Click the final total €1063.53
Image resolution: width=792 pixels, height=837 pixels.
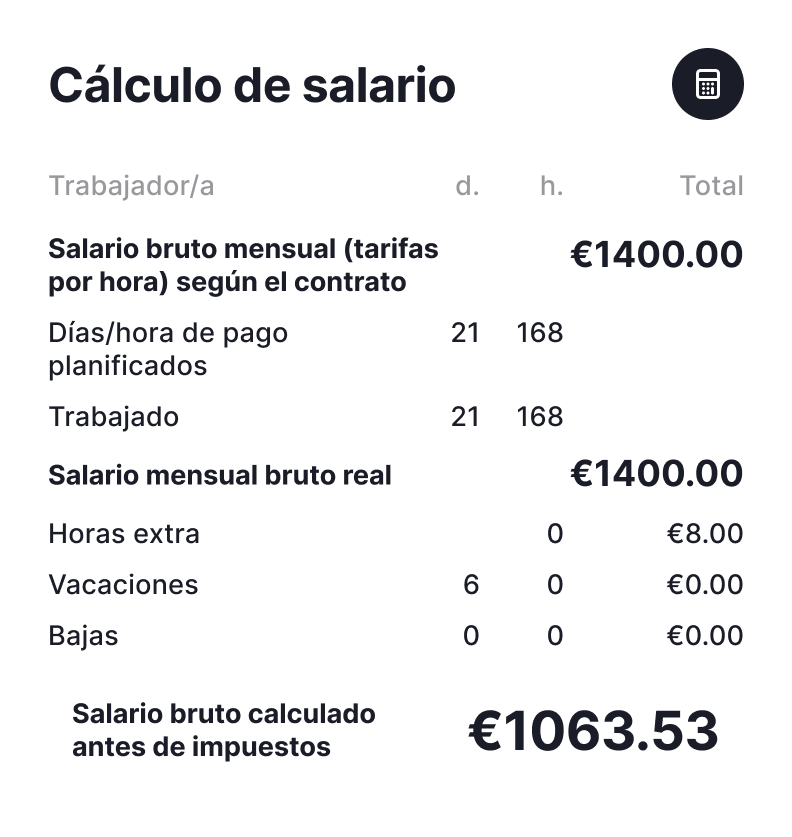coord(593,732)
